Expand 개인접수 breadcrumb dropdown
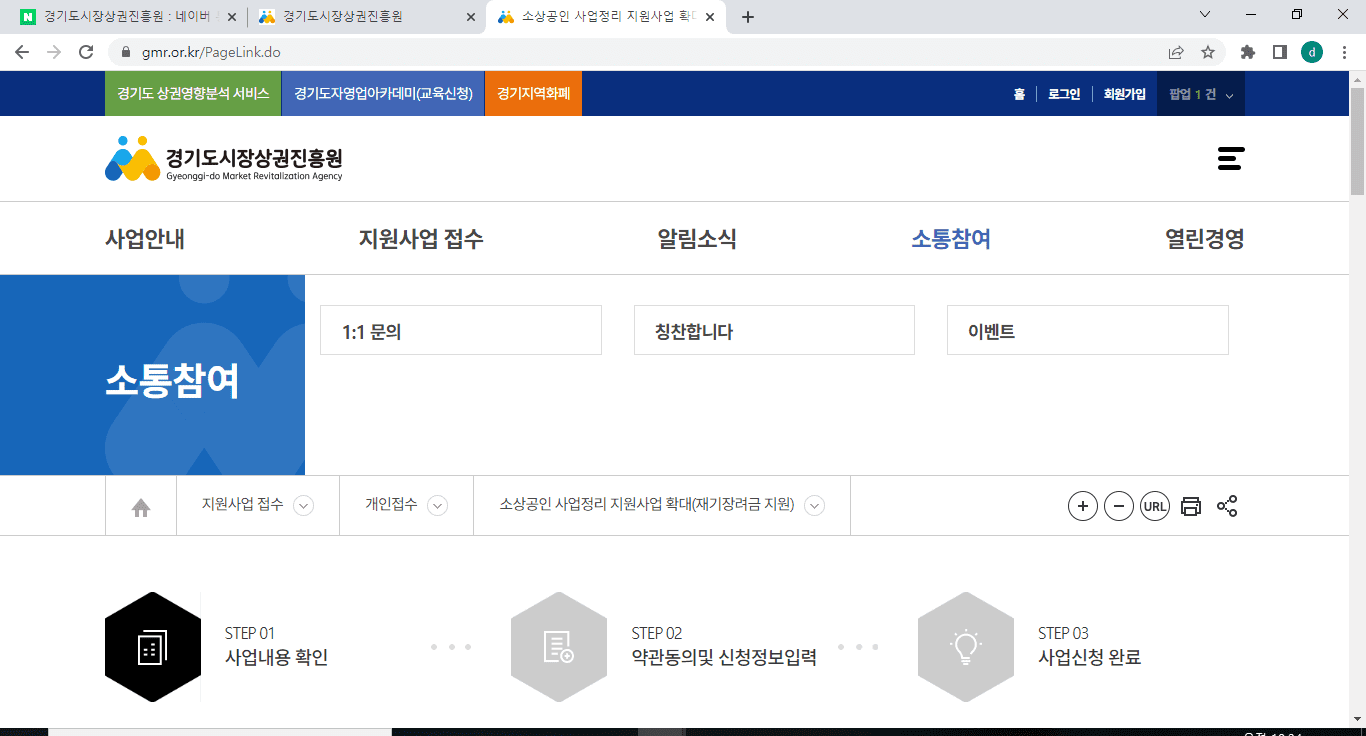This screenshot has width=1366, height=736. (437, 506)
